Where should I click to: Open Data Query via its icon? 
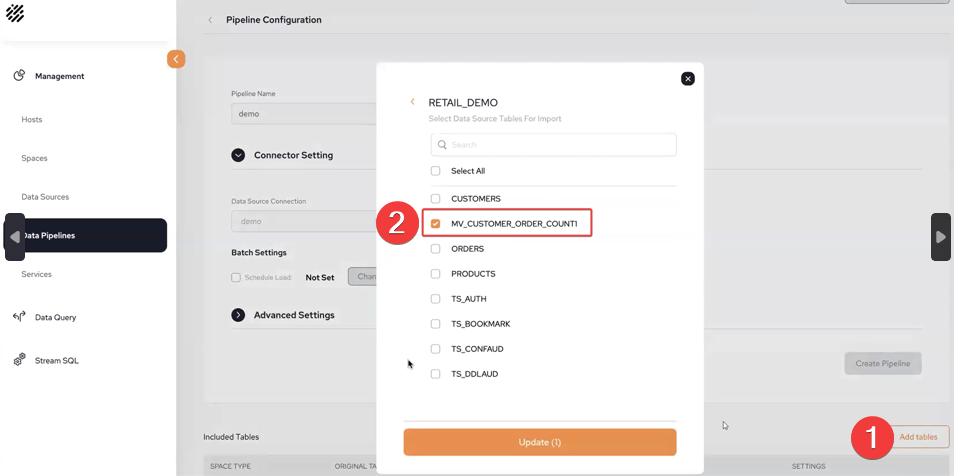coord(19,317)
